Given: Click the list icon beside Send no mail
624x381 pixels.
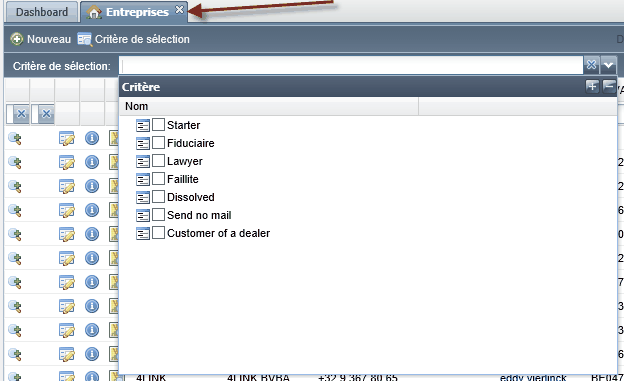Looking at the screenshot, I should click(142, 215).
